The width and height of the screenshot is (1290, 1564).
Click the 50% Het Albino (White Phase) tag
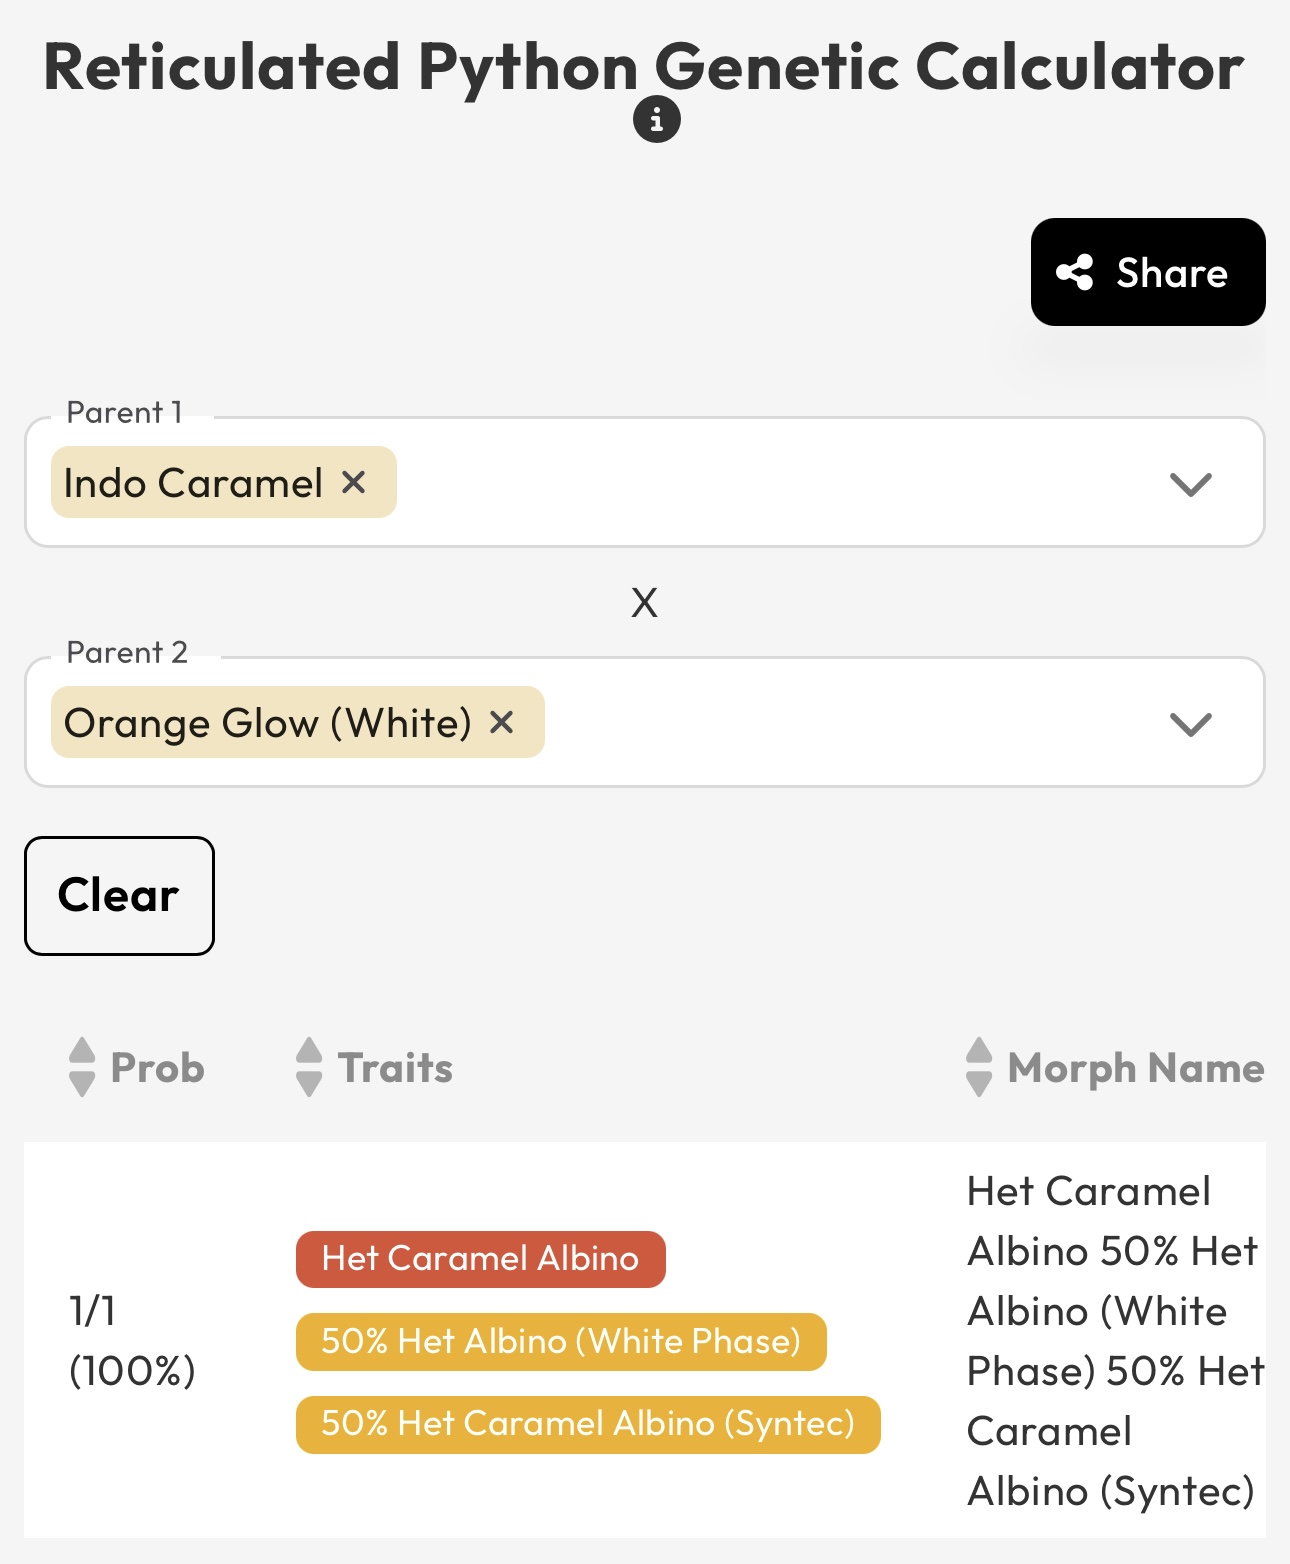pos(561,1341)
